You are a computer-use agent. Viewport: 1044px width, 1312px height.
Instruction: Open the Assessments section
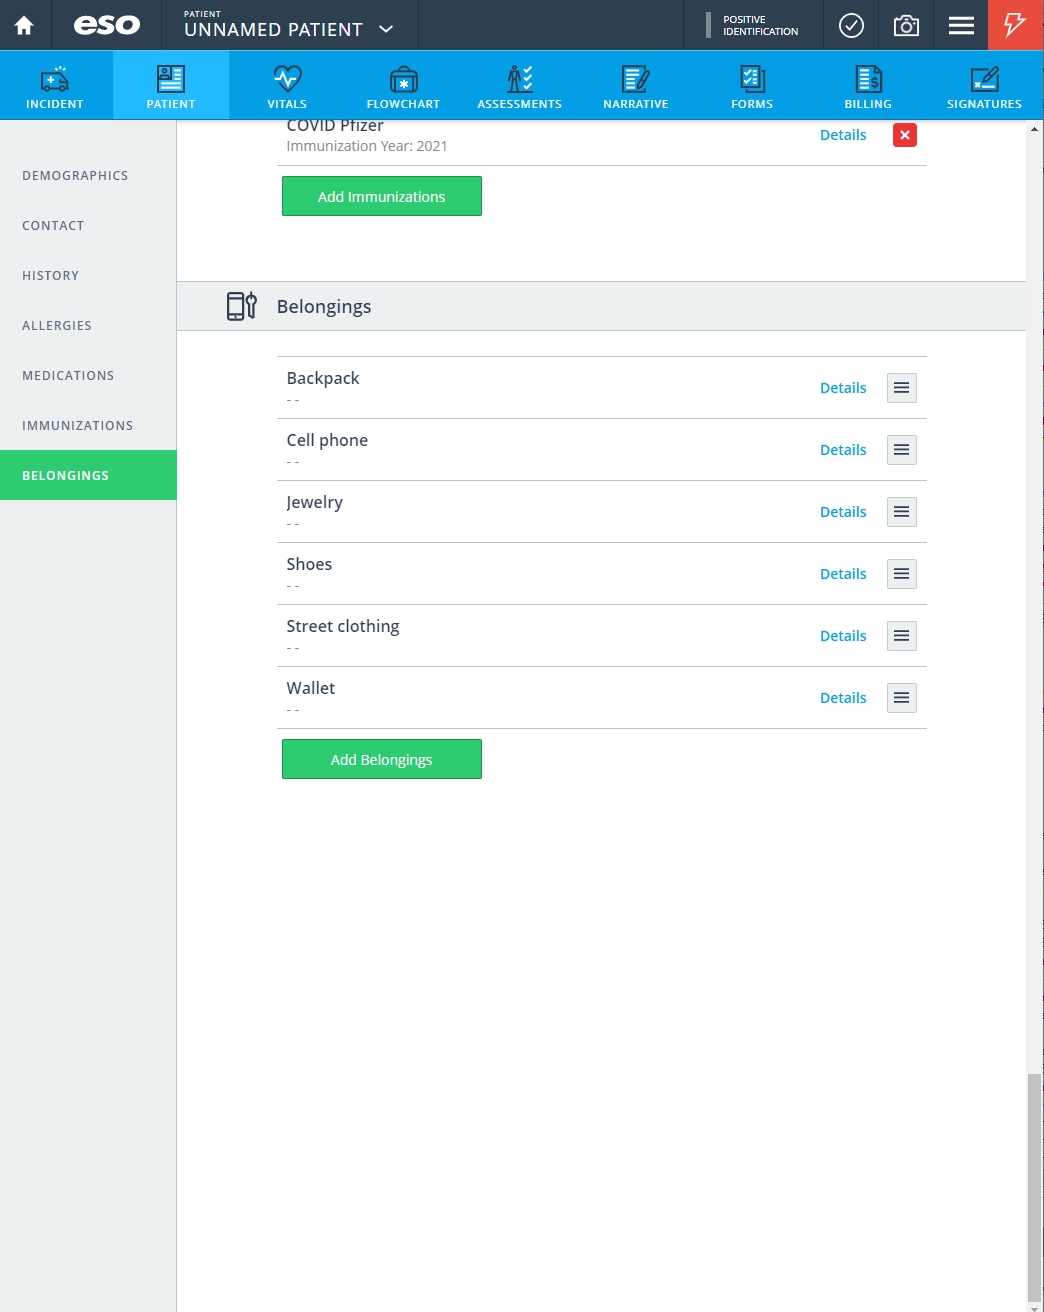click(x=519, y=86)
